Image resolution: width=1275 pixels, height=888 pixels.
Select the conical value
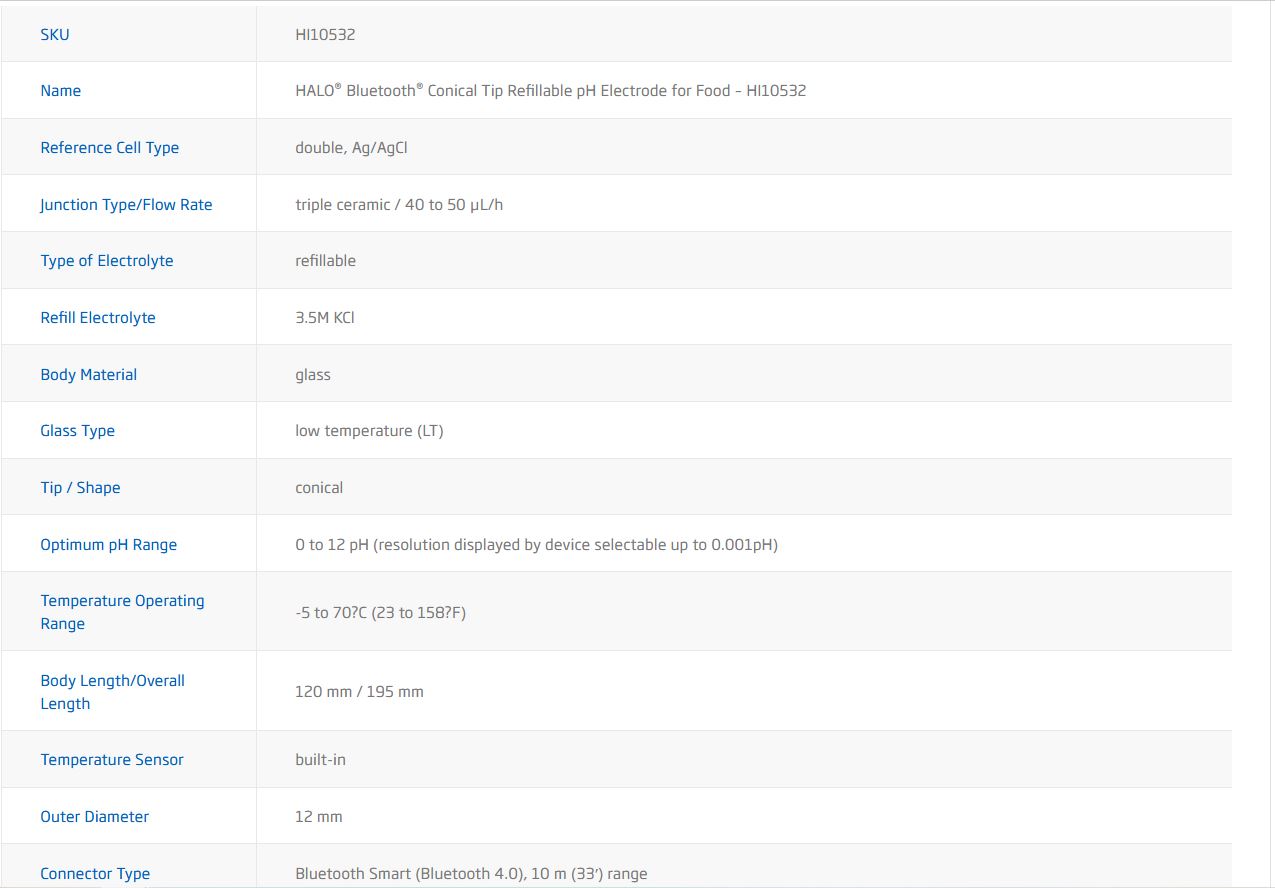coord(319,488)
